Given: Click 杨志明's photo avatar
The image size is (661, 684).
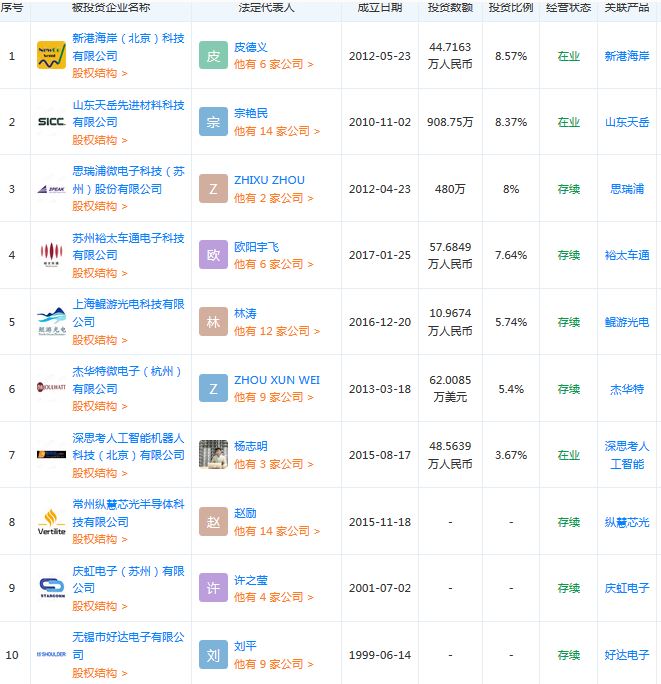Looking at the screenshot, I should coord(213,454).
